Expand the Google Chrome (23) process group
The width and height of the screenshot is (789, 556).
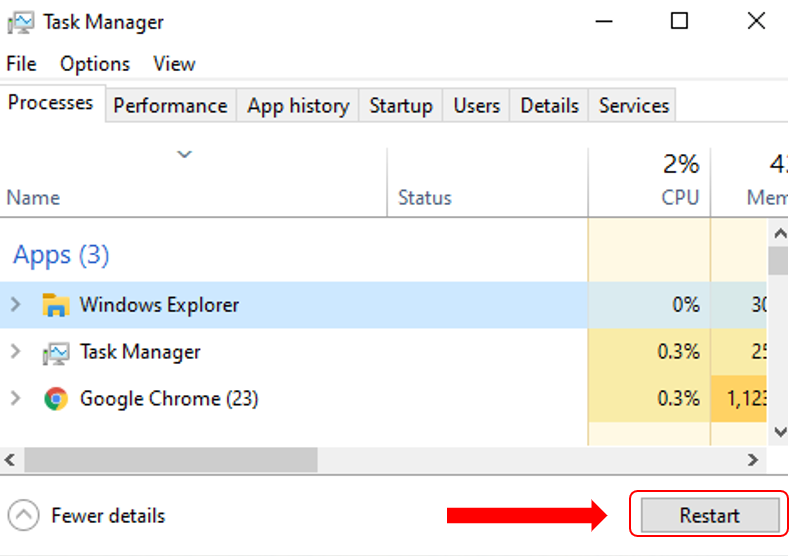16,398
